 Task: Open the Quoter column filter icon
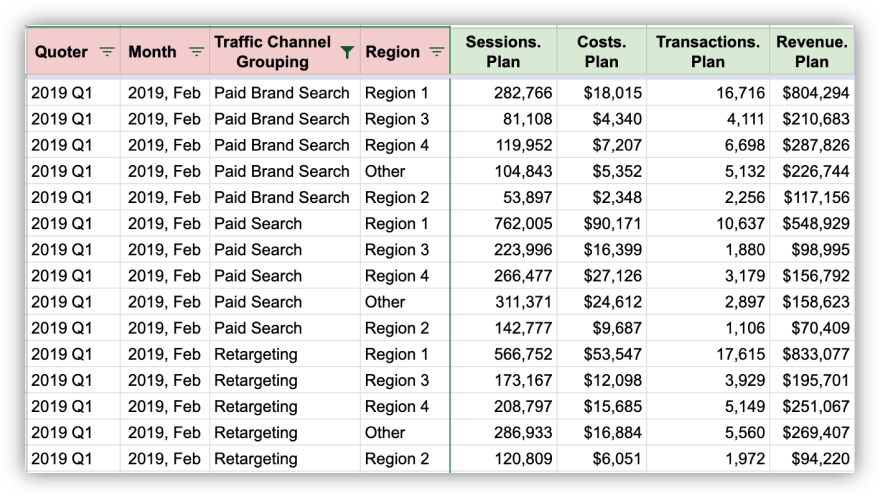(x=107, y=52)
